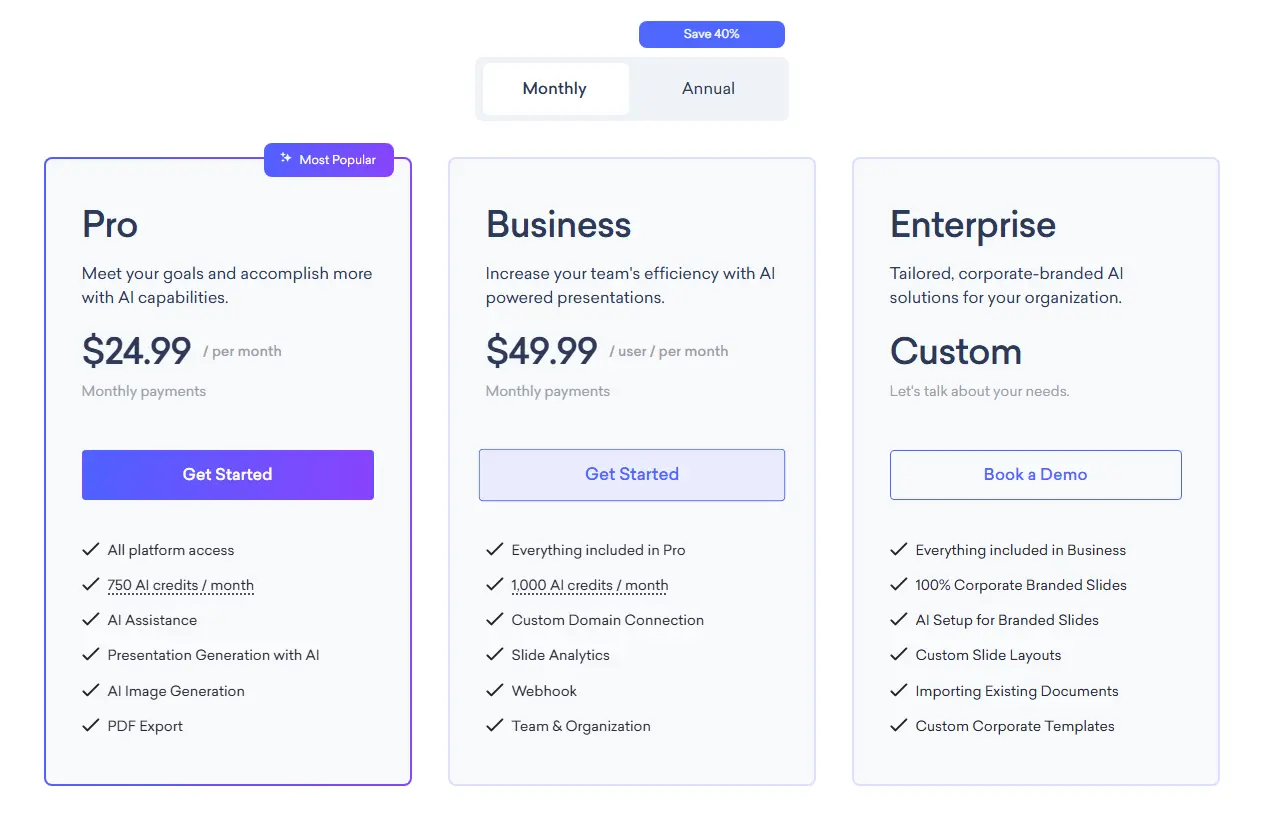This screenshot has height=839, width=1269.
Task: Click the Save 40% badge
Action: point(712,34)
